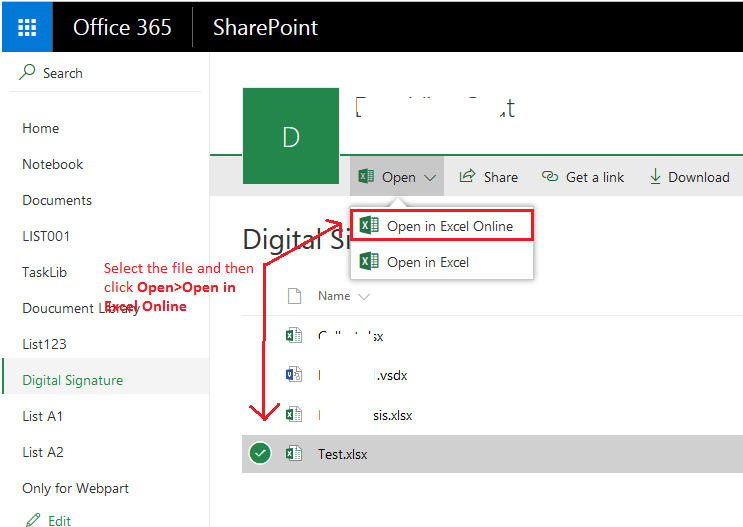Screen dimensions: 743x527
Task: Click the Get a link chain icon
Action: pos(550,176)
